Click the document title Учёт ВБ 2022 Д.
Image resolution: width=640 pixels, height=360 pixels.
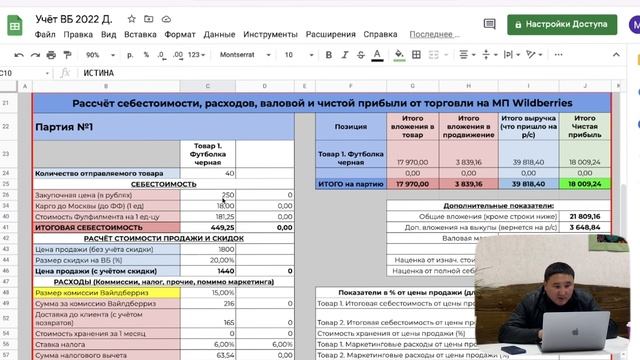click(74, 19)
